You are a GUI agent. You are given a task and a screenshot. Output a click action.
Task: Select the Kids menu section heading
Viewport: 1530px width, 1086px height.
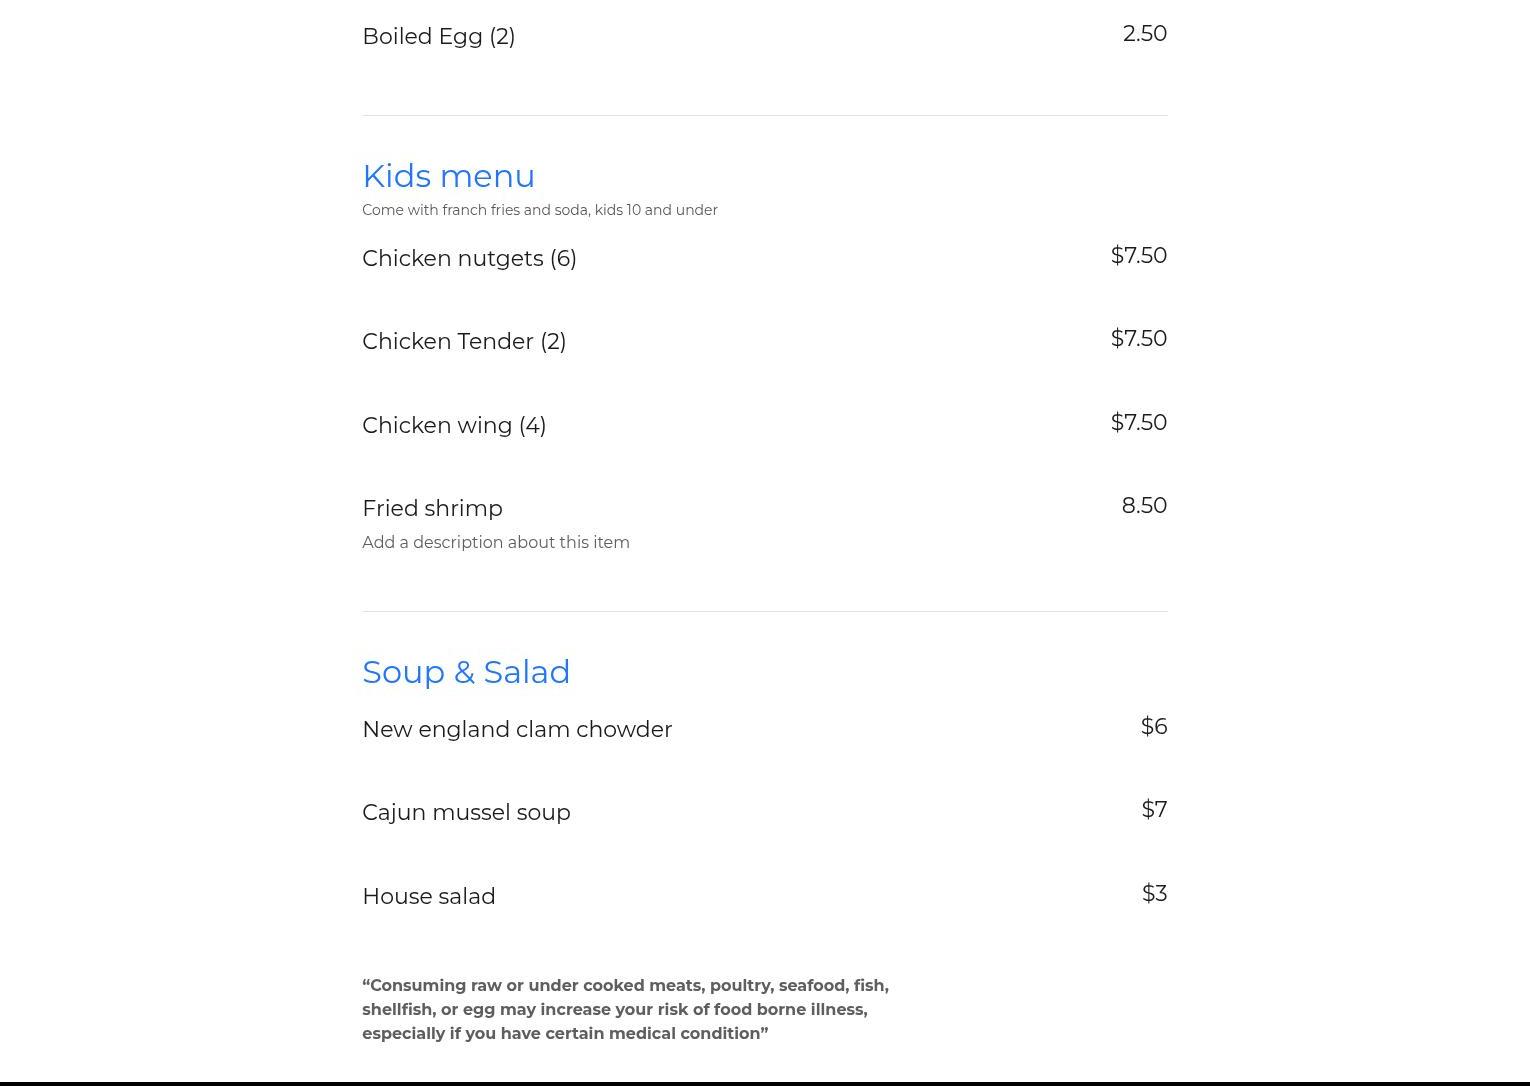(x=448, y=176)
